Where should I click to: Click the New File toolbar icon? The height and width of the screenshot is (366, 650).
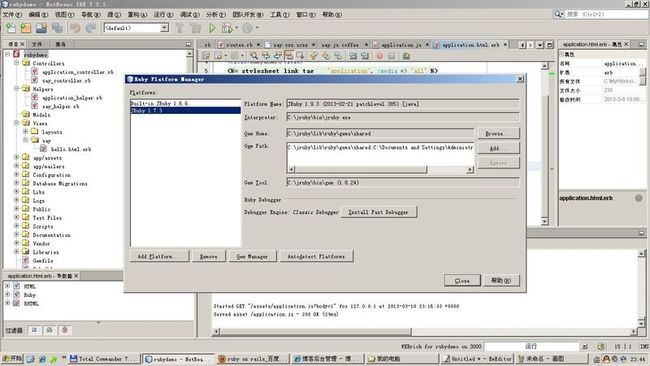coord(10,28)
